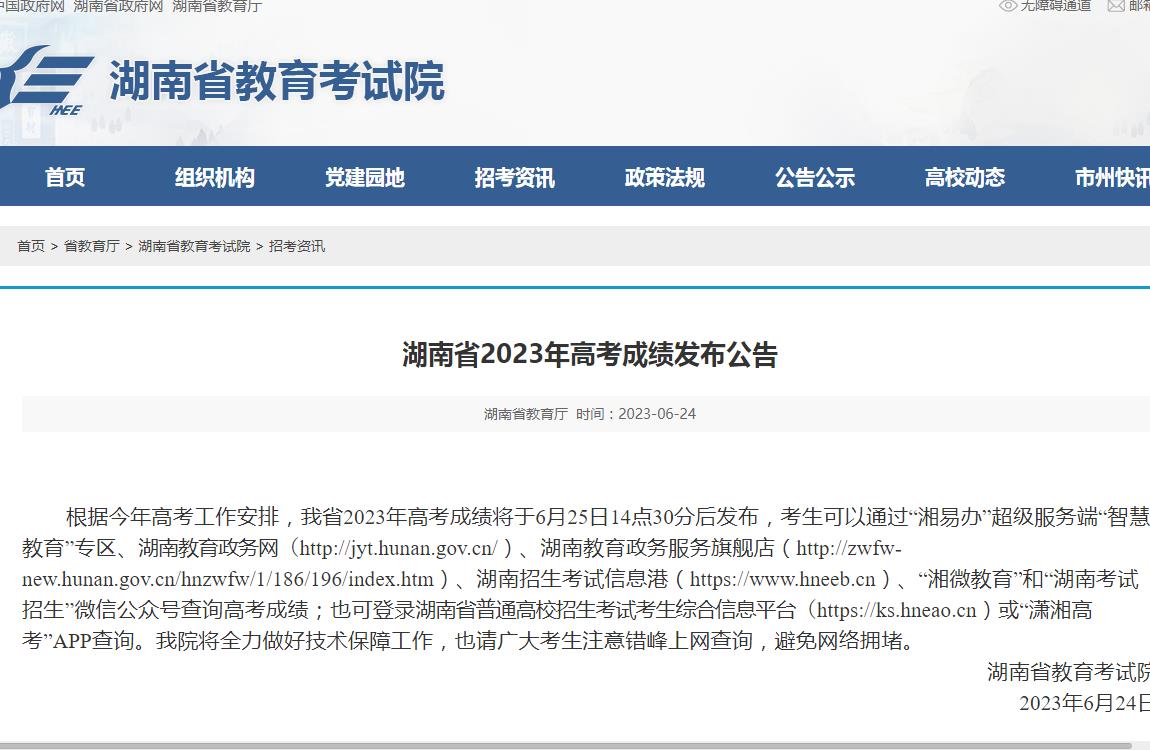1150x750 pixels.
Task: Click the eye icon beside 无障碍通道
Action: tap(1008, 6)
